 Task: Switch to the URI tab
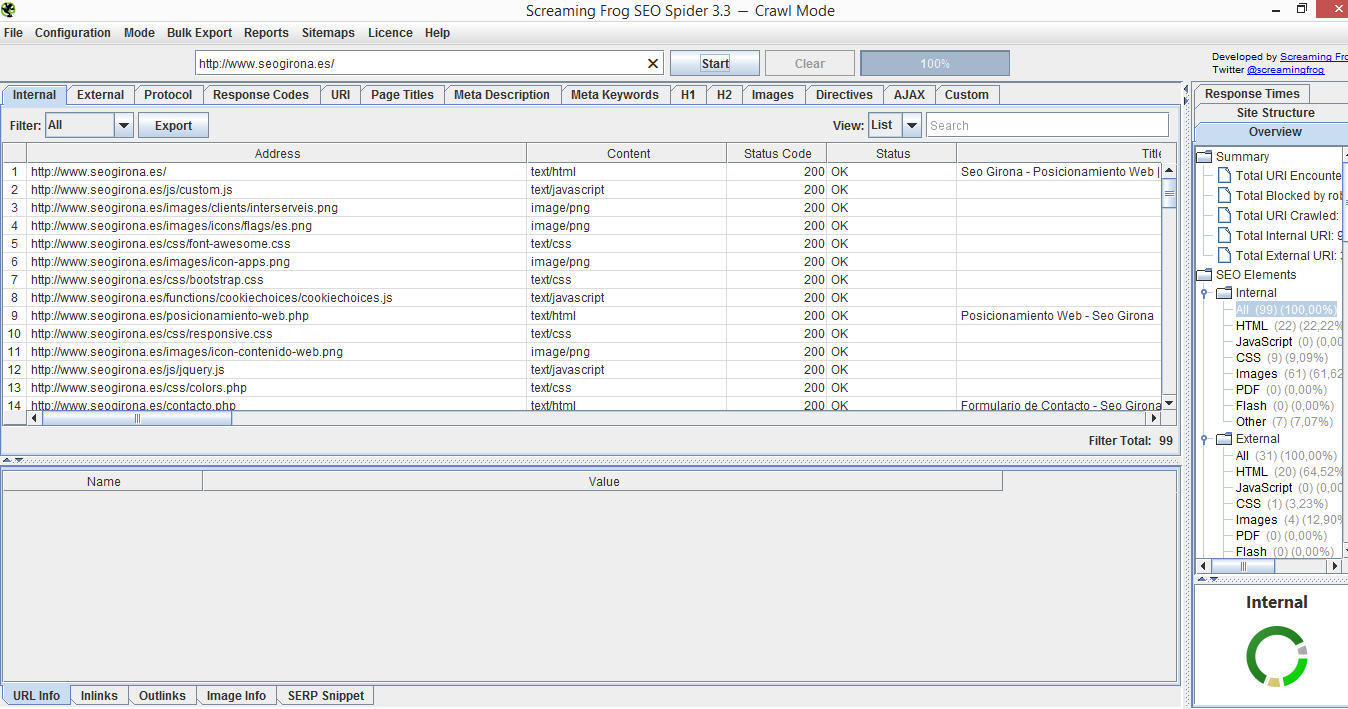[x=341, y=95]
